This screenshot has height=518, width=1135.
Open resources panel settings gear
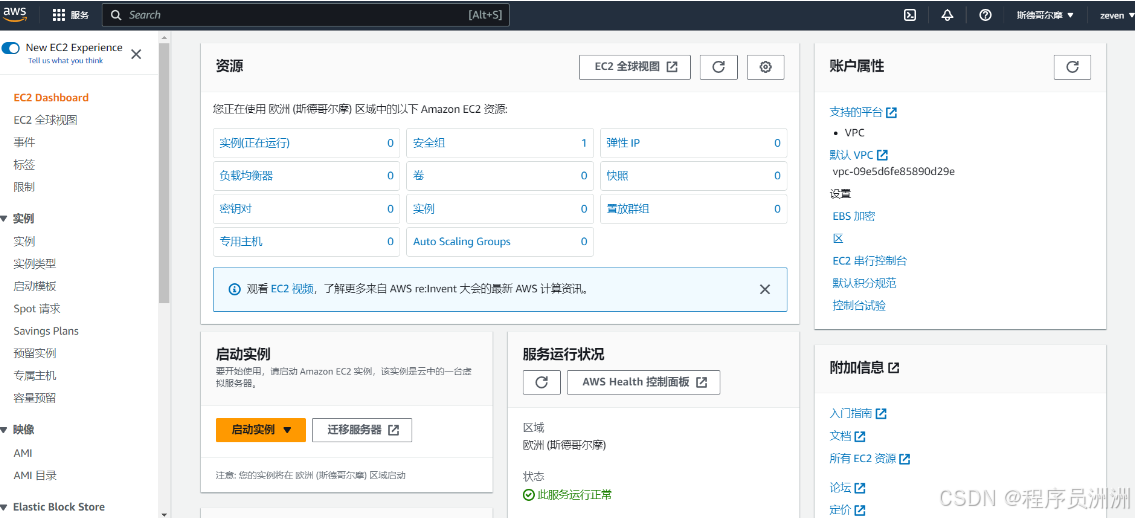pos(766,67)
